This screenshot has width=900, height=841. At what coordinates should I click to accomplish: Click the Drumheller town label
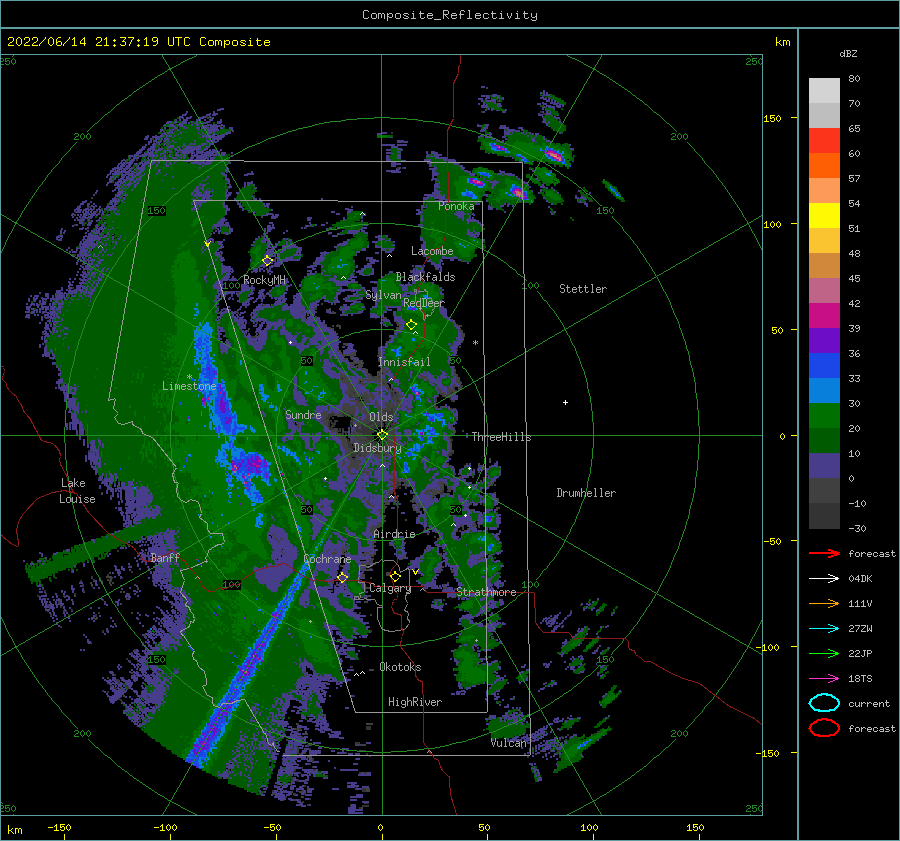[x=586, y=493]
